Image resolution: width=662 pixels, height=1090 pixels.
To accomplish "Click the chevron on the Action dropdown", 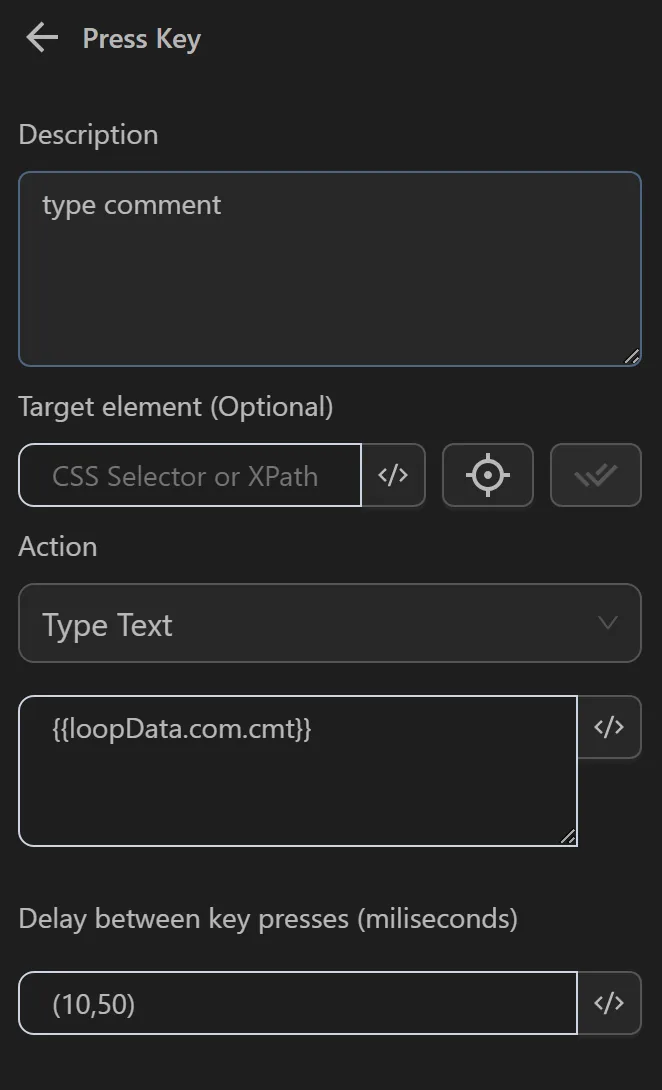I will point(608,623).
